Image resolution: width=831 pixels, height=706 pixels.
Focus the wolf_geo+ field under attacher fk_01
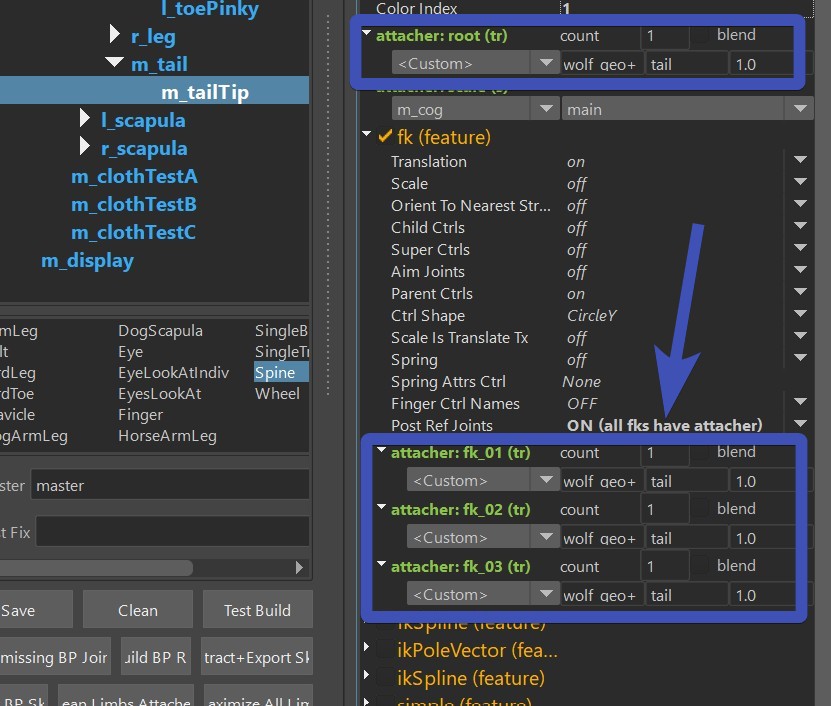[602, 481]
